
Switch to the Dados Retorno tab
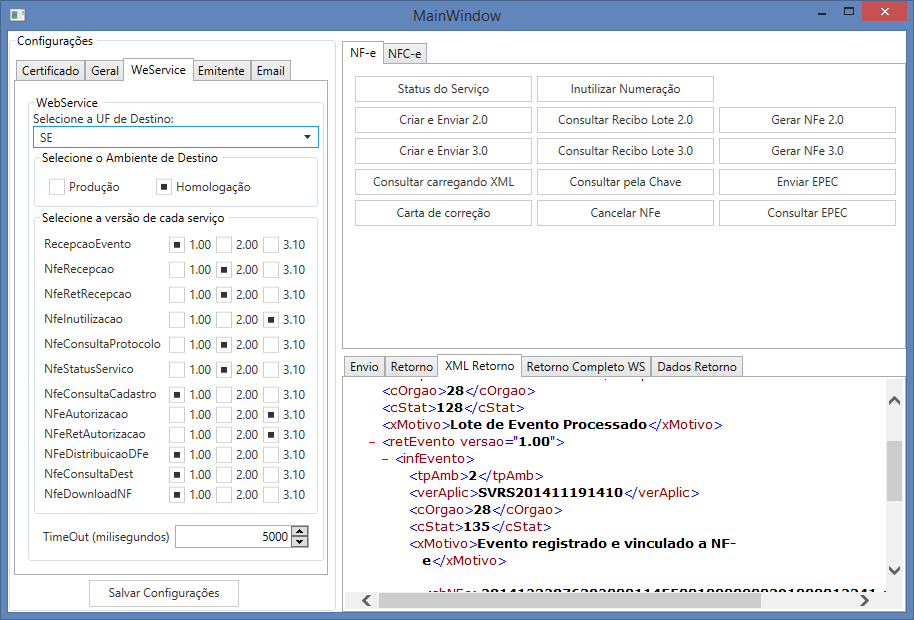pyautogui.click(x=697, y=367)
